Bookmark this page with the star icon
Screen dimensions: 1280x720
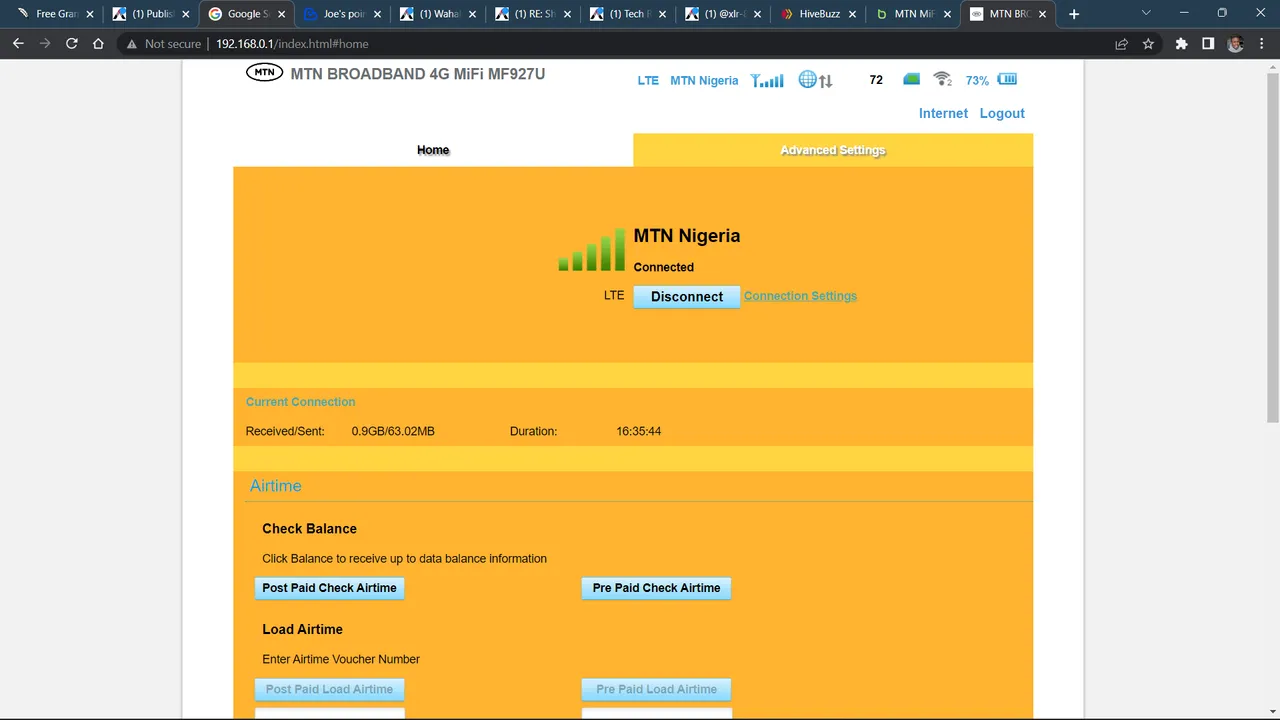[1148, 44]
